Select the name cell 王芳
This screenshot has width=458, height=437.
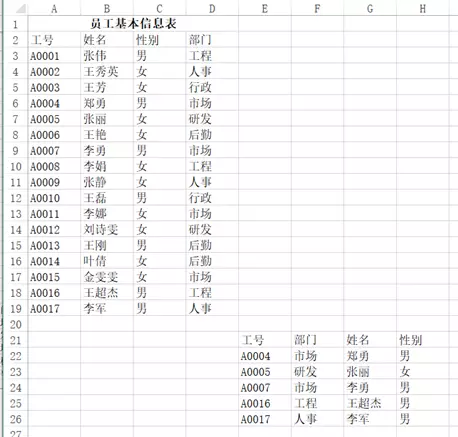coord(107,87)
